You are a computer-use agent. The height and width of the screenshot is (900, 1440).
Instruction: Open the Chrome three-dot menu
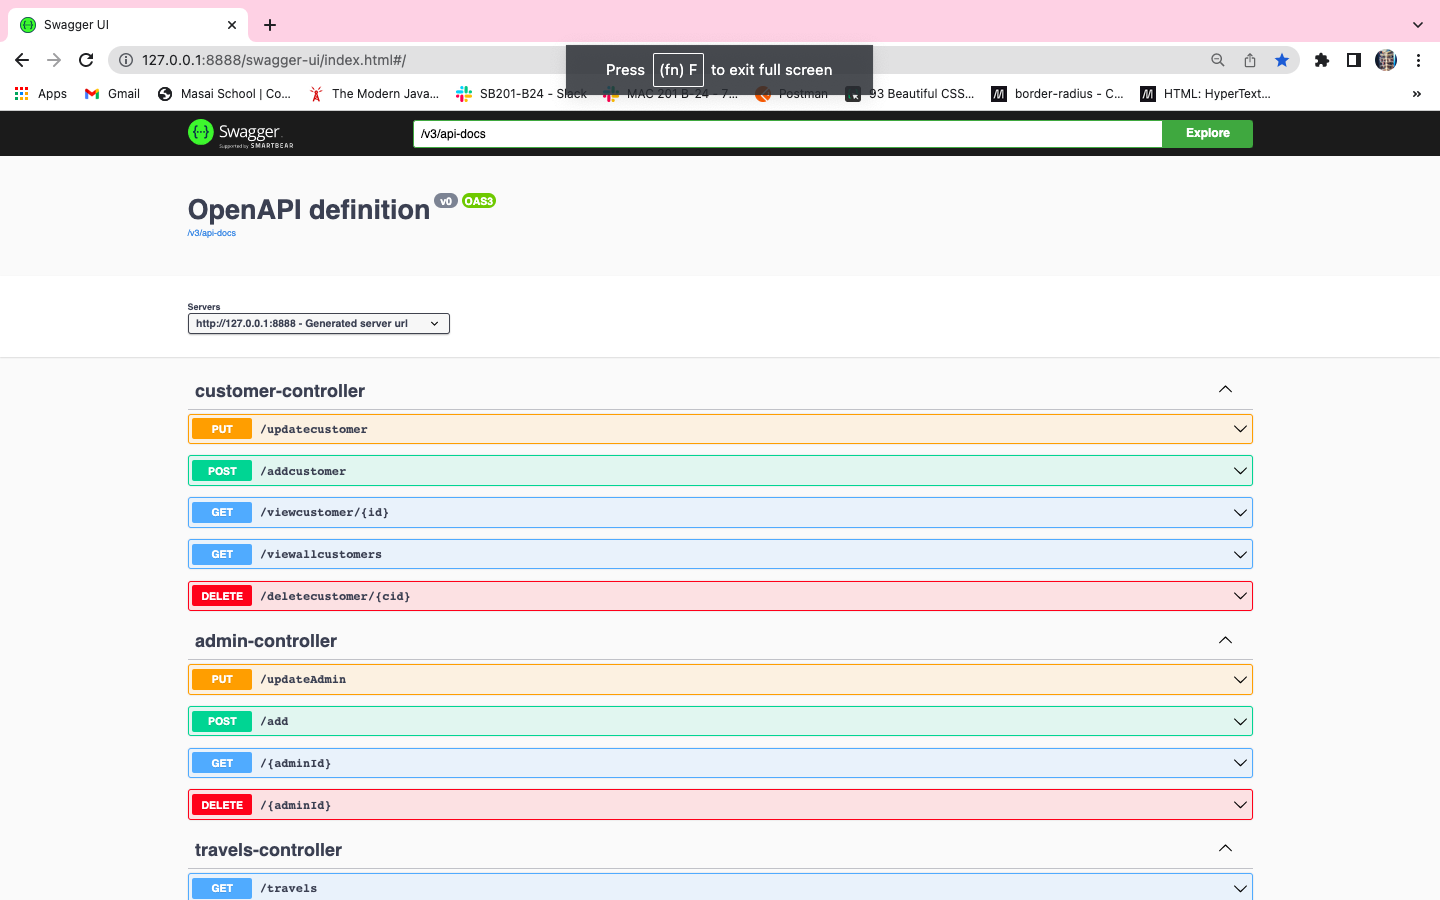(1418, 60)
